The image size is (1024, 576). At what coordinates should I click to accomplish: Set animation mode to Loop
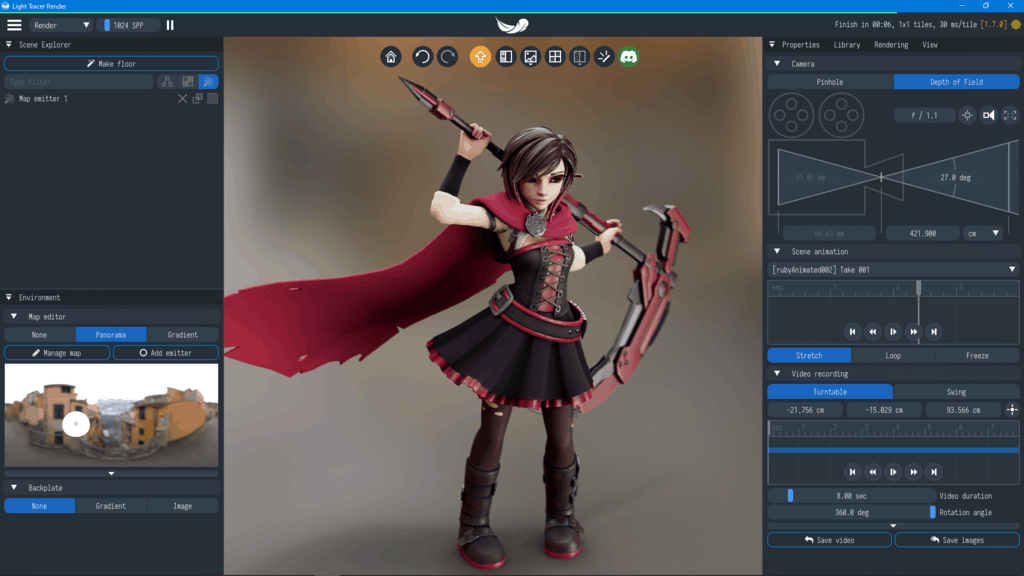pos(893,356)
